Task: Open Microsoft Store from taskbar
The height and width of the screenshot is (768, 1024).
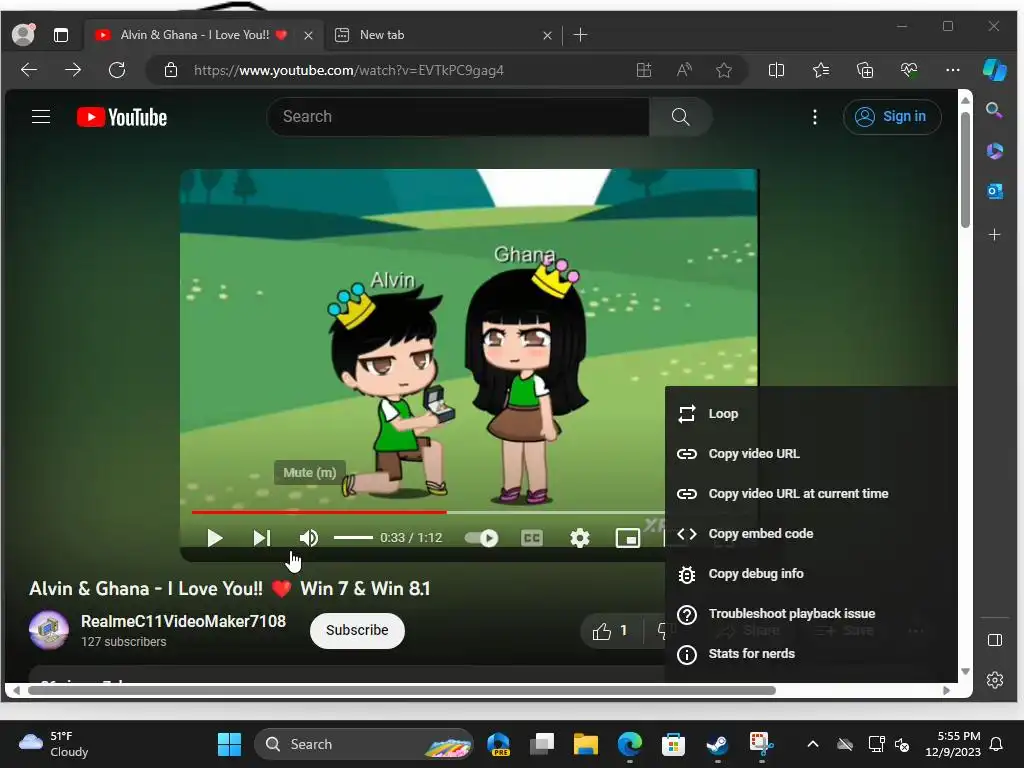Action: coord(673,744)
